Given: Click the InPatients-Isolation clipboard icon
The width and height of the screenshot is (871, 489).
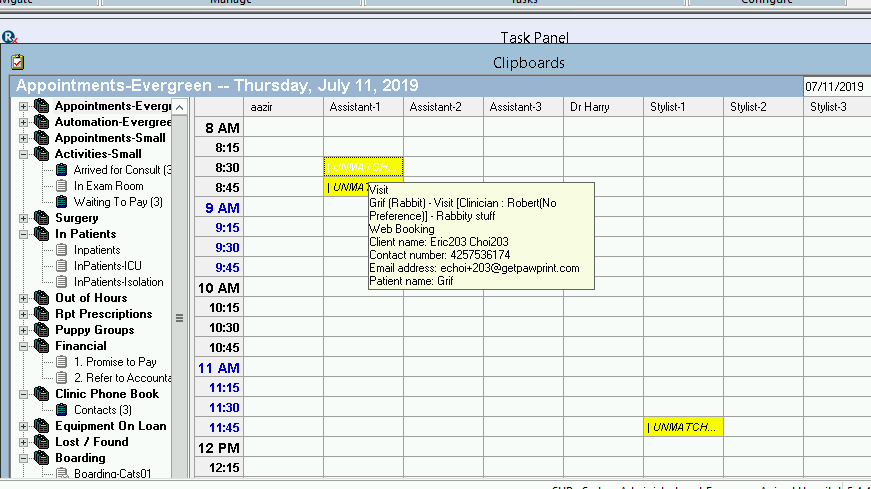Looking at the screenshot, I should [x=62, y=282].
